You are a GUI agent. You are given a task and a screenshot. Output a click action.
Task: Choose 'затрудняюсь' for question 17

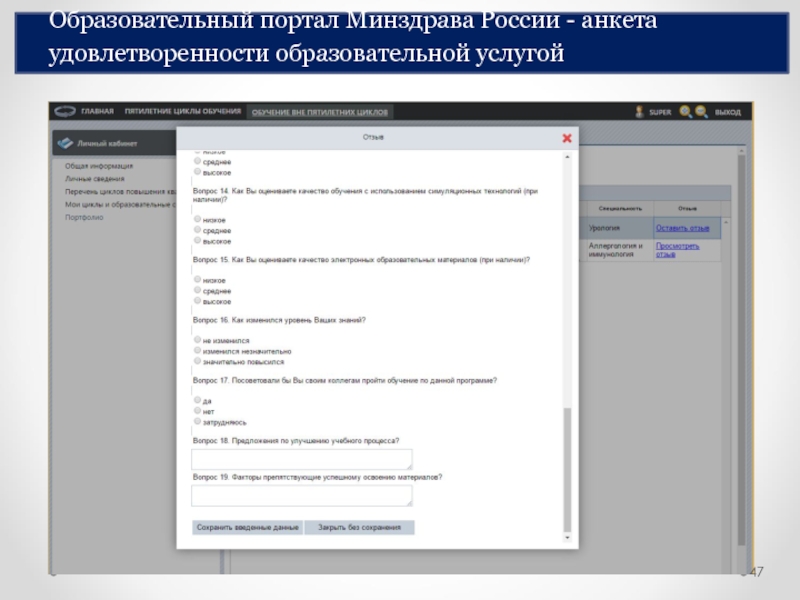pos(197,422)
